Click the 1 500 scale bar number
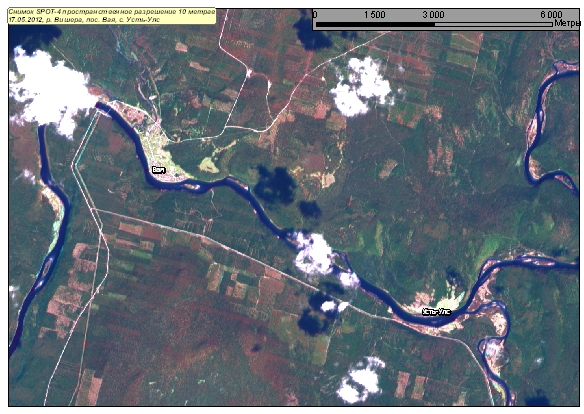 coord(375,15)
